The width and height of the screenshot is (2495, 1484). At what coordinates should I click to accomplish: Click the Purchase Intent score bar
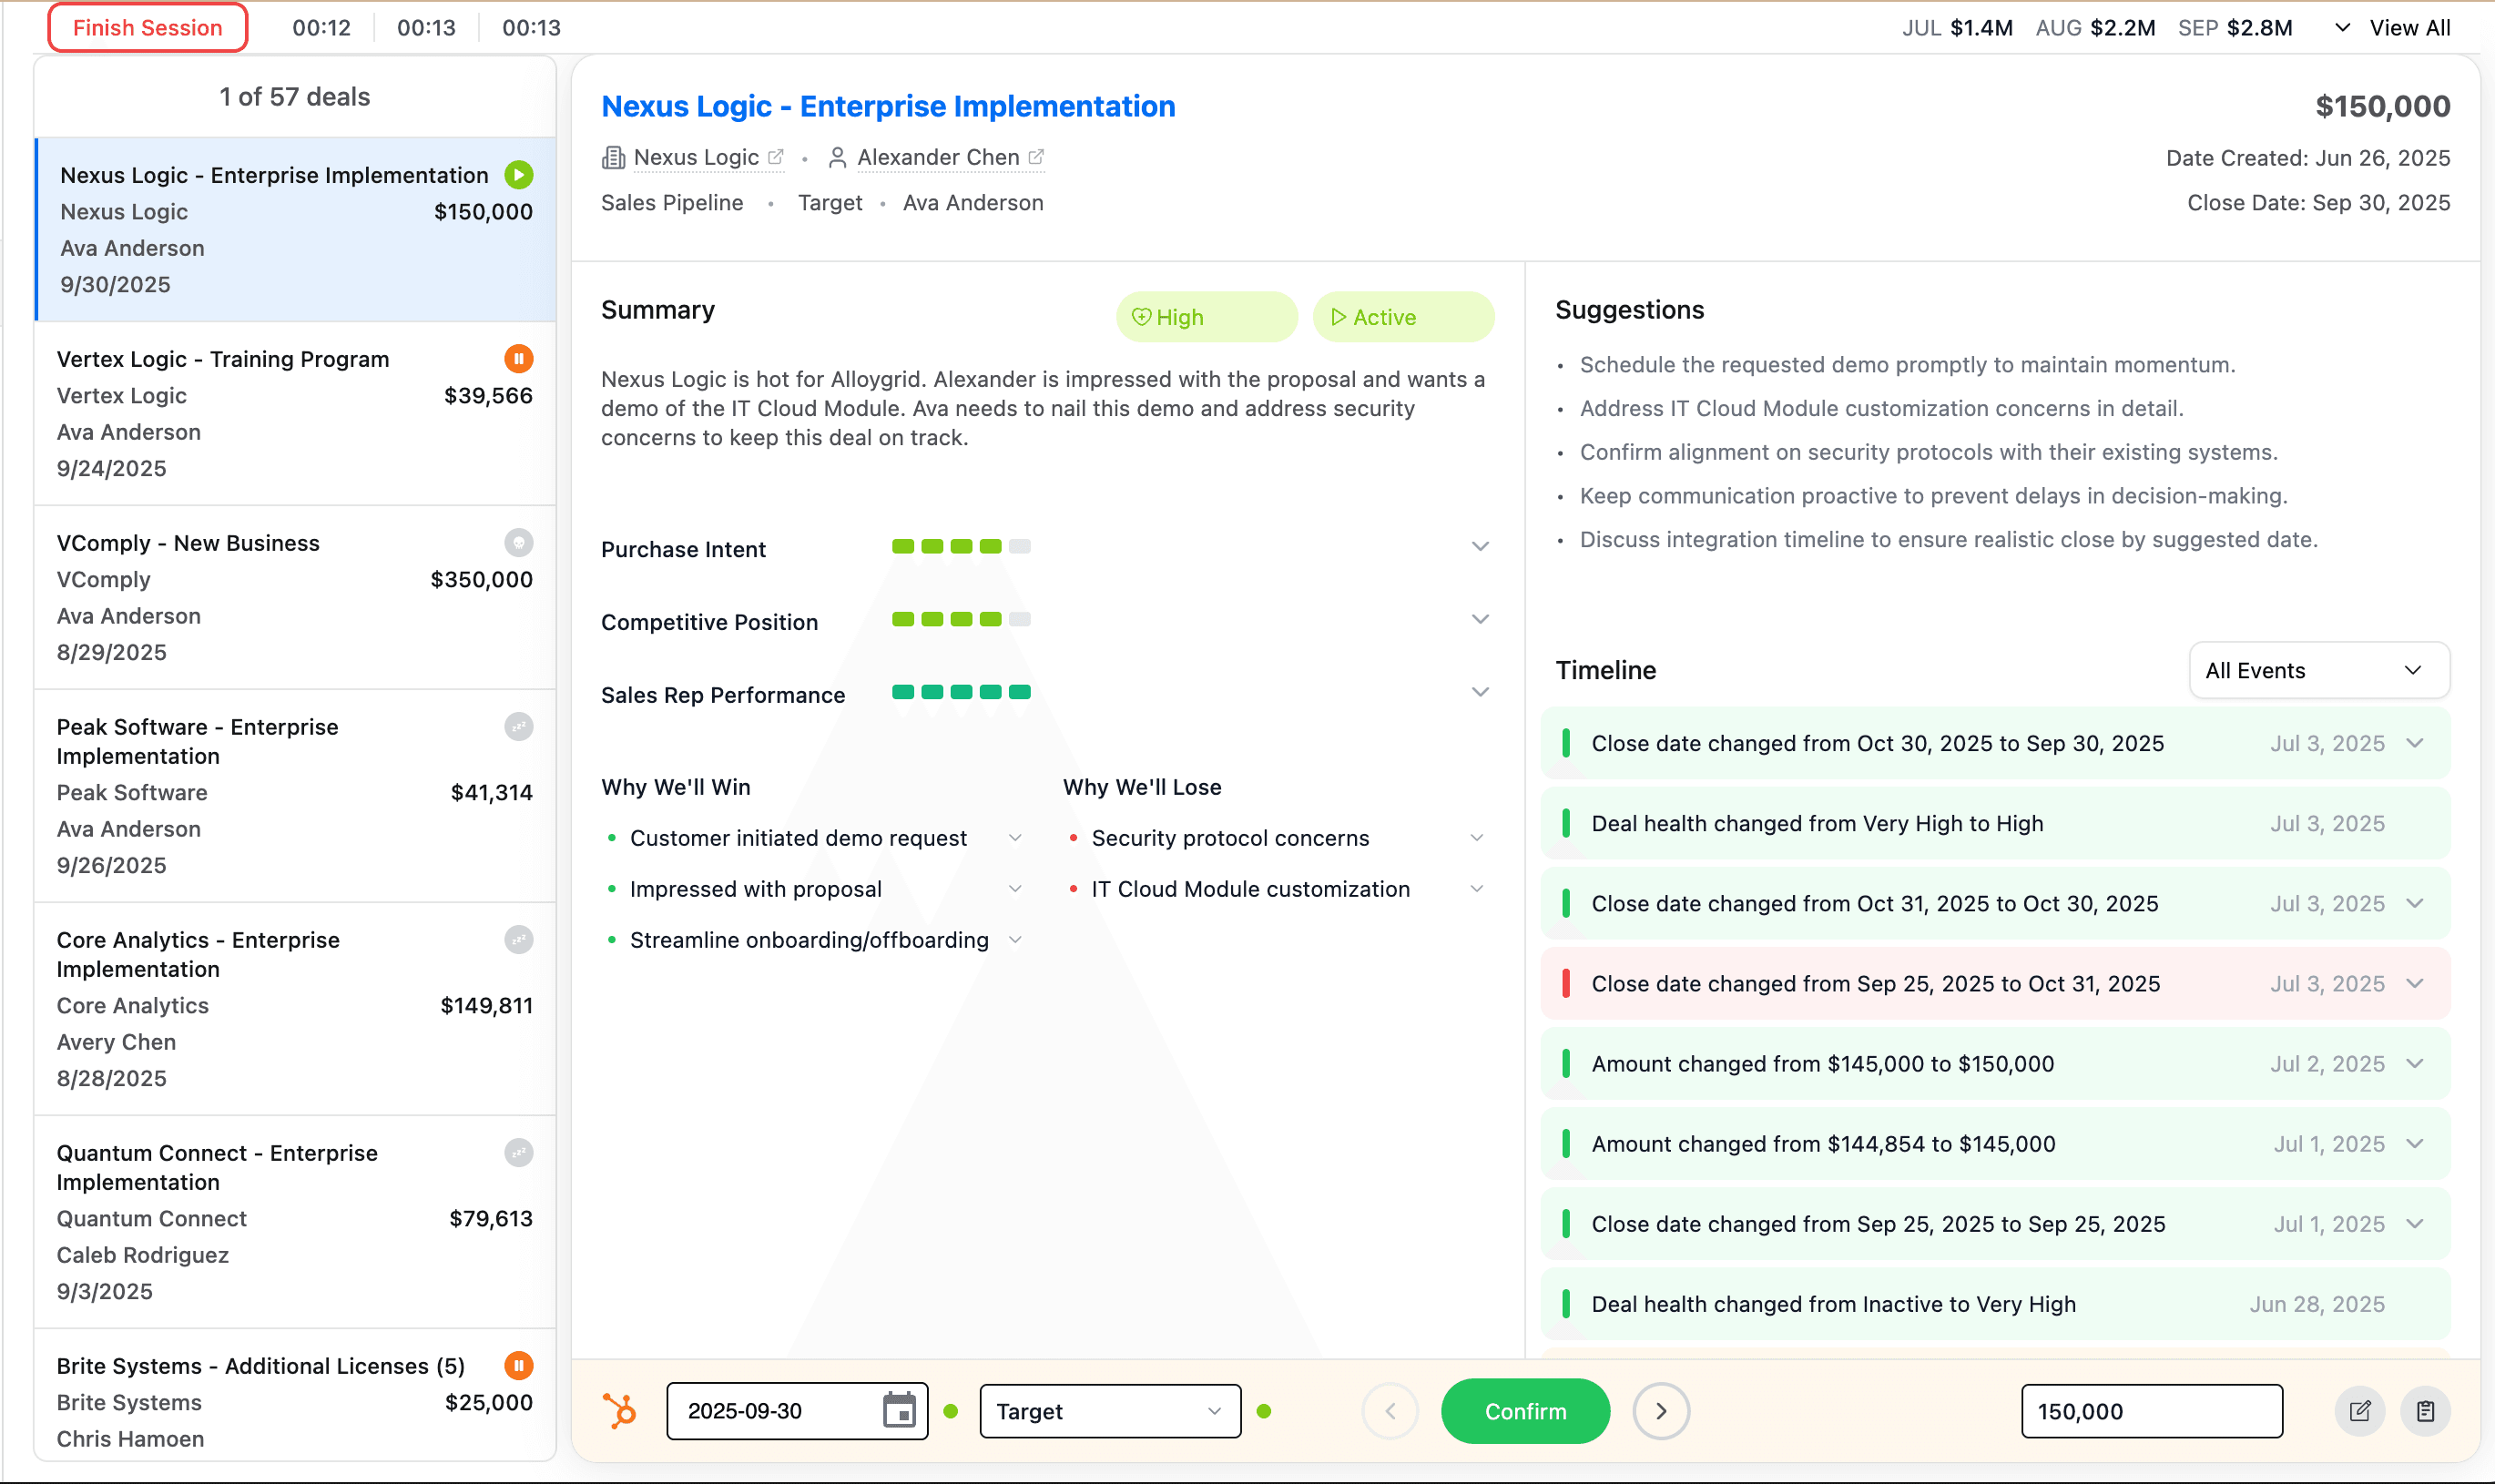pyautogui.click(x=961, y=546)
